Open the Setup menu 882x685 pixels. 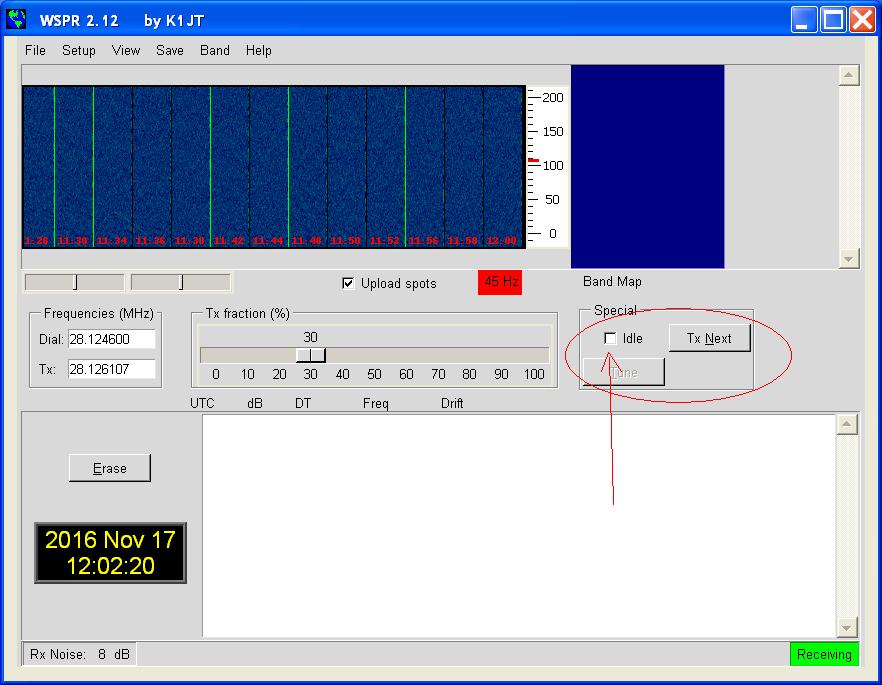pyautogui.click(x=79, y=50)
